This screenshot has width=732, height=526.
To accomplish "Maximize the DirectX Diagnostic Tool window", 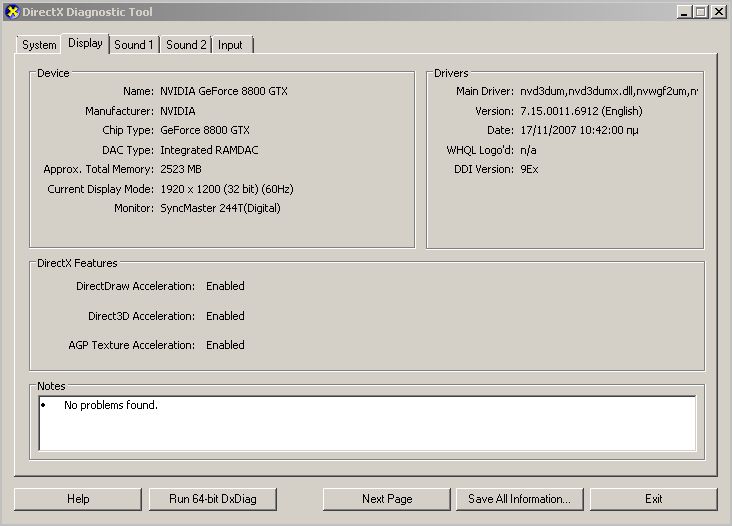I will pos(701,12).
